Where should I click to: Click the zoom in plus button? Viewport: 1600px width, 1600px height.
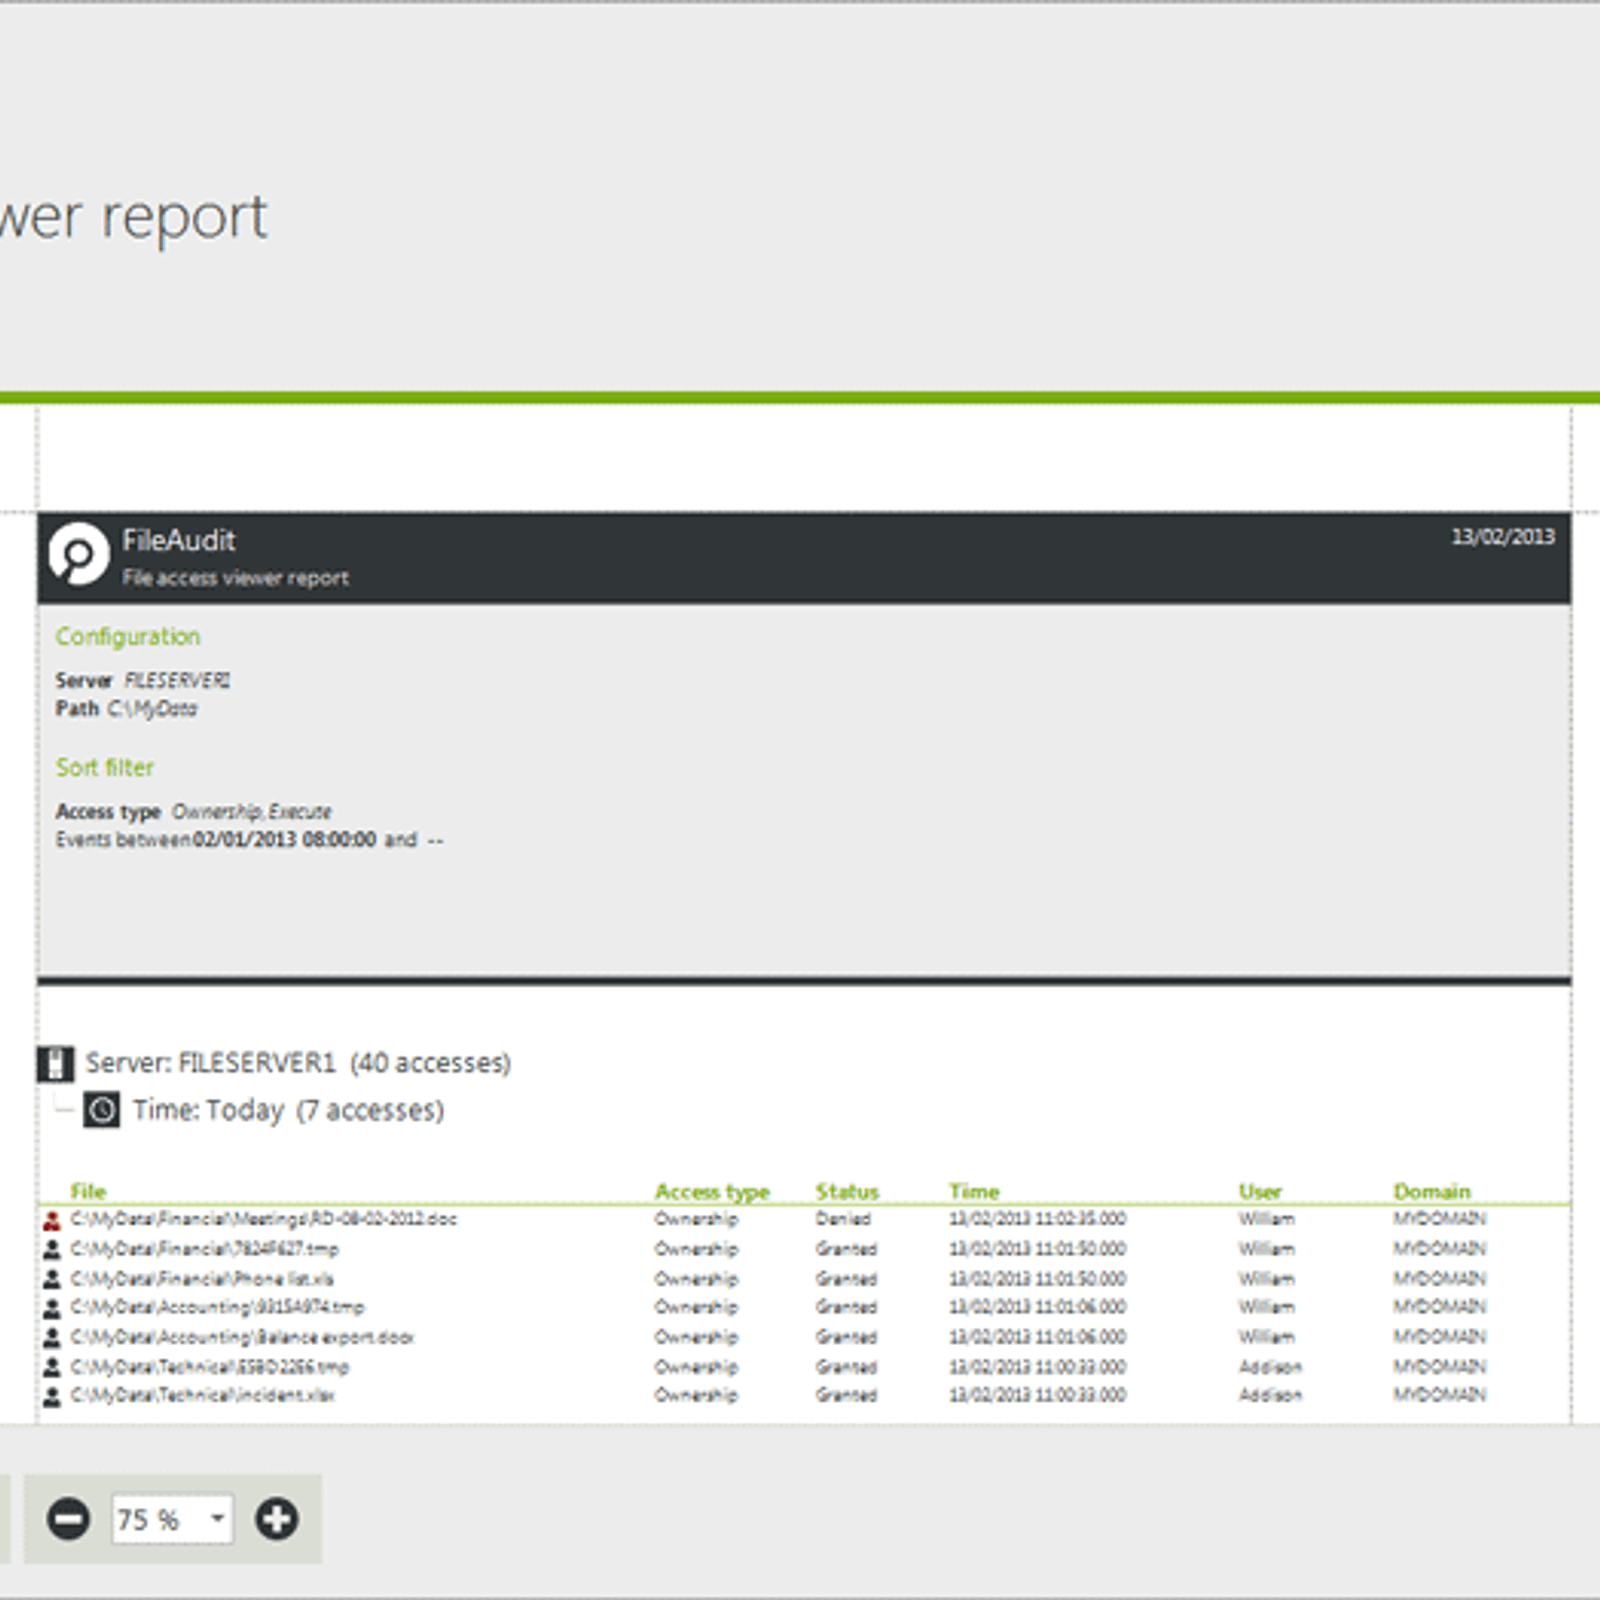(x=276, y=1519)
